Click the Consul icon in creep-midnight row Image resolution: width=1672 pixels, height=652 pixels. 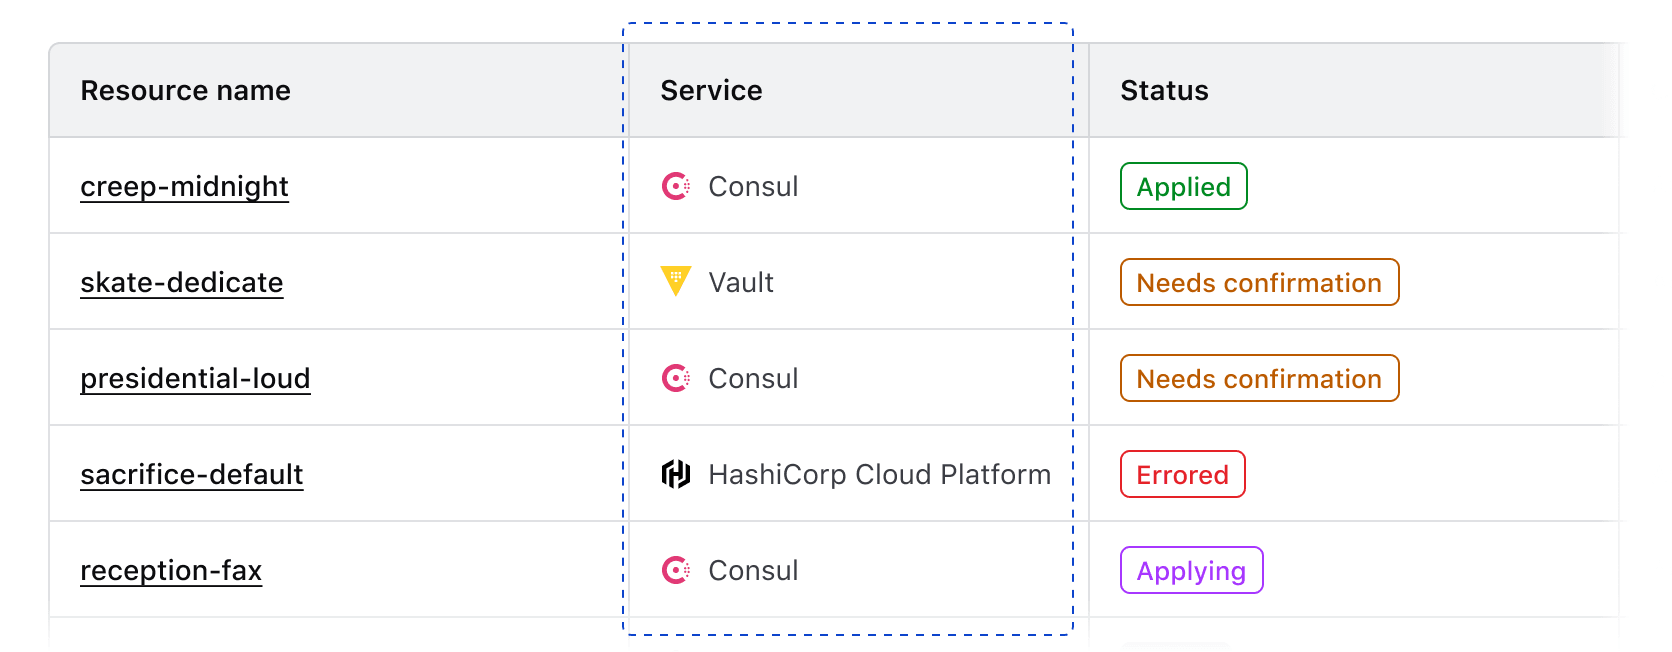[676, 186]
